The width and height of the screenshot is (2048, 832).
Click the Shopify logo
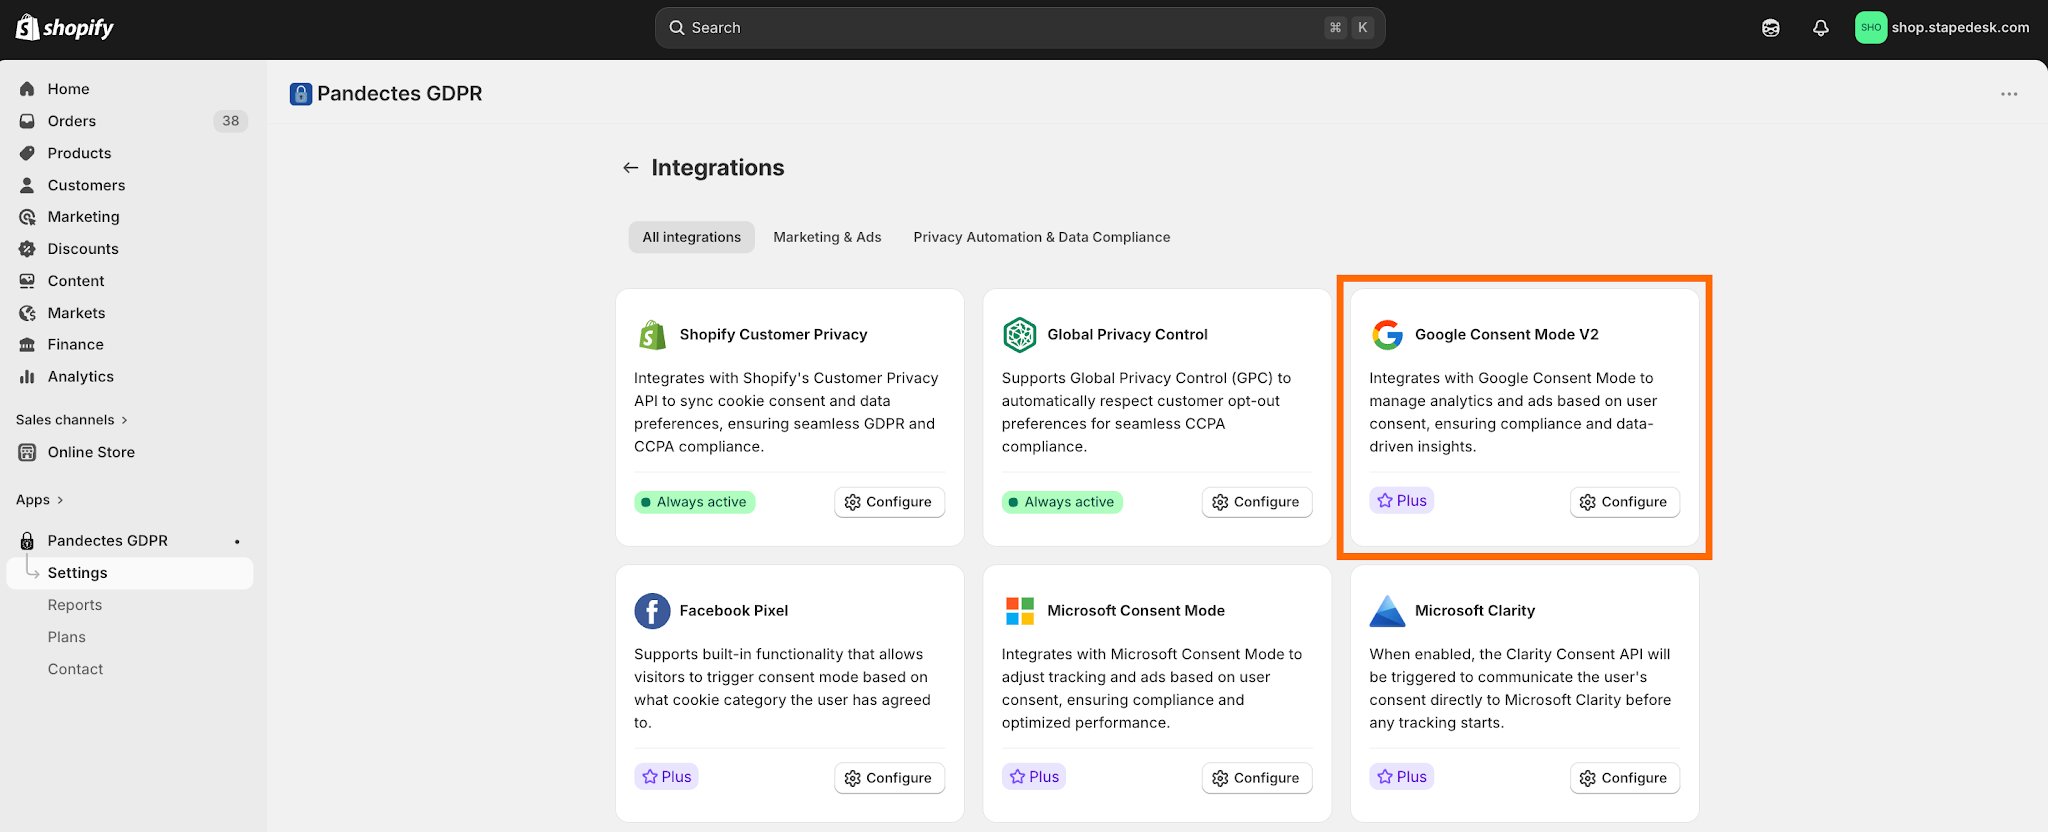(65, 28)
